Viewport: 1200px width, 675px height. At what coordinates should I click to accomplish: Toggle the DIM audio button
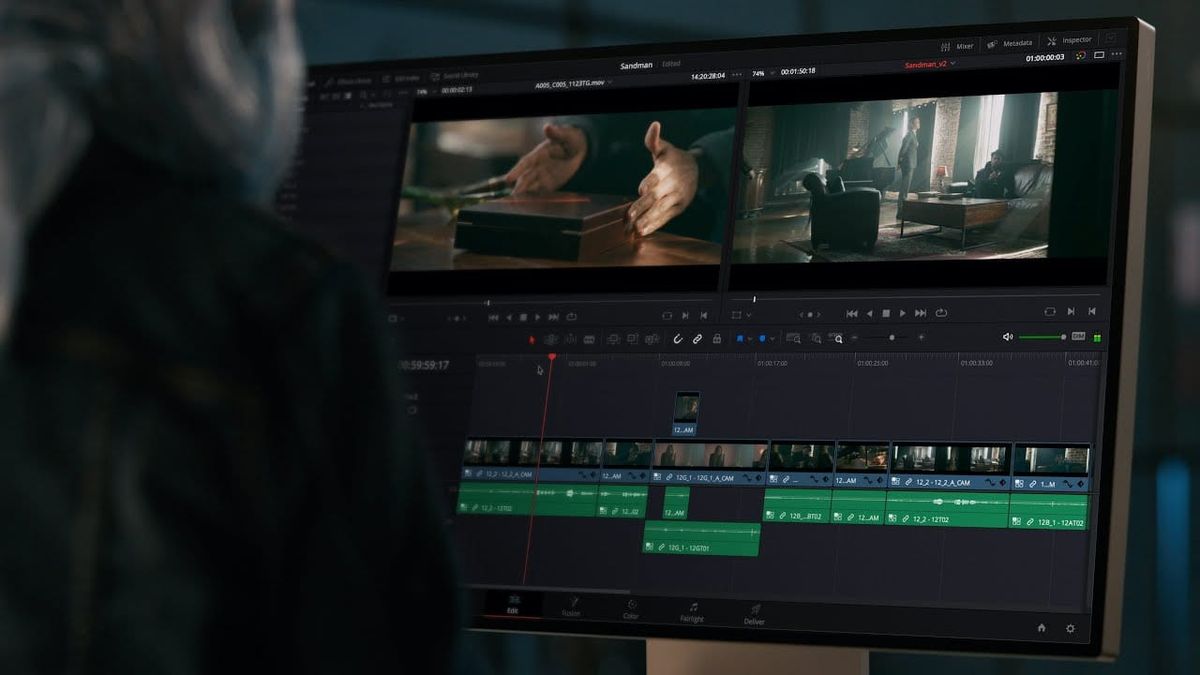coord(1078,336)
